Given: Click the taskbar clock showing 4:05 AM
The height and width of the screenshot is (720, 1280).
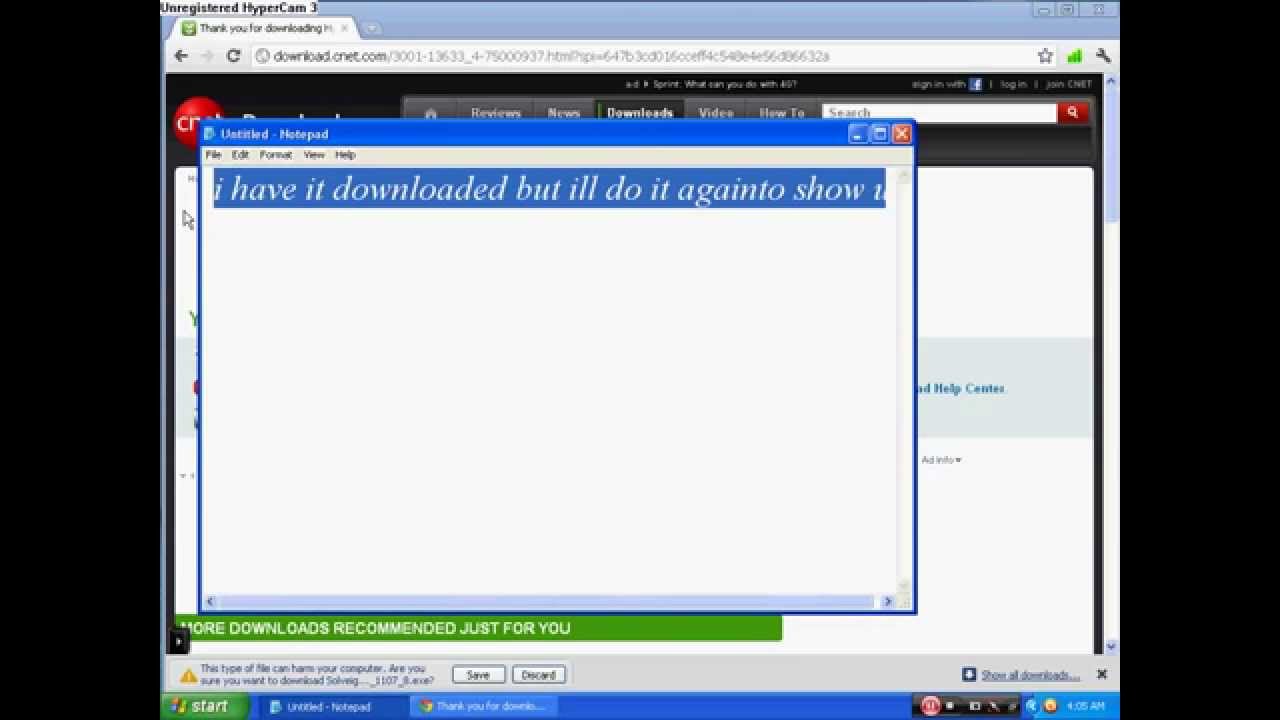Looking at the screenshot, I should (1085, 706).
